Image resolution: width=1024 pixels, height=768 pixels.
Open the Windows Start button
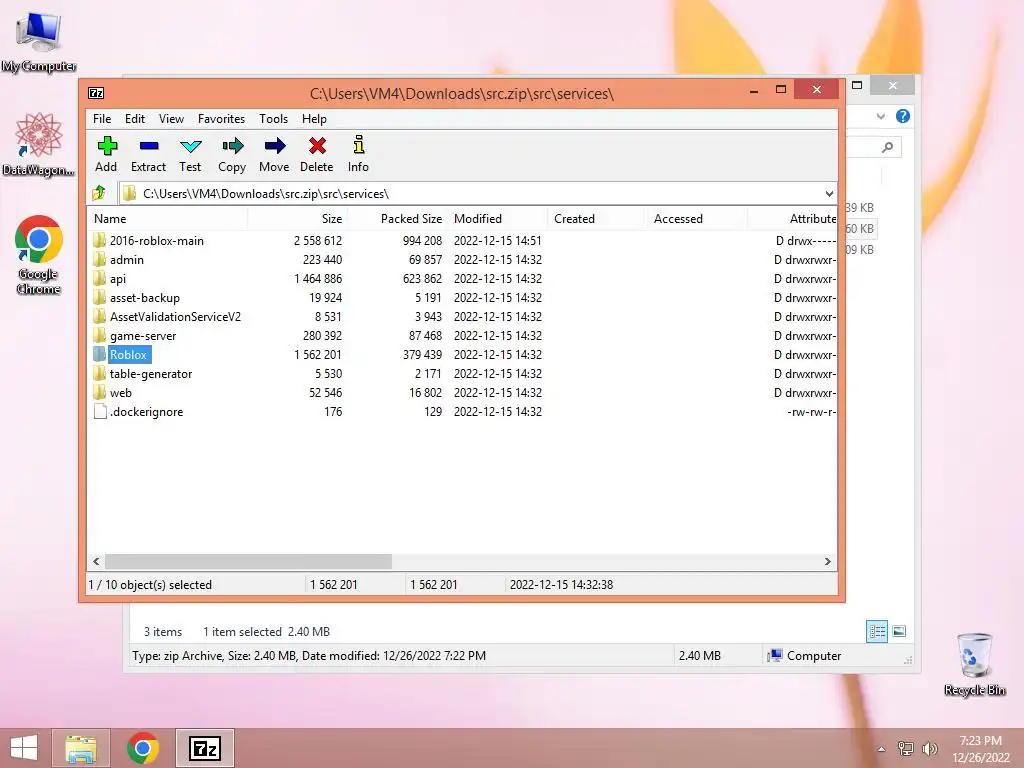pos(24,748)
